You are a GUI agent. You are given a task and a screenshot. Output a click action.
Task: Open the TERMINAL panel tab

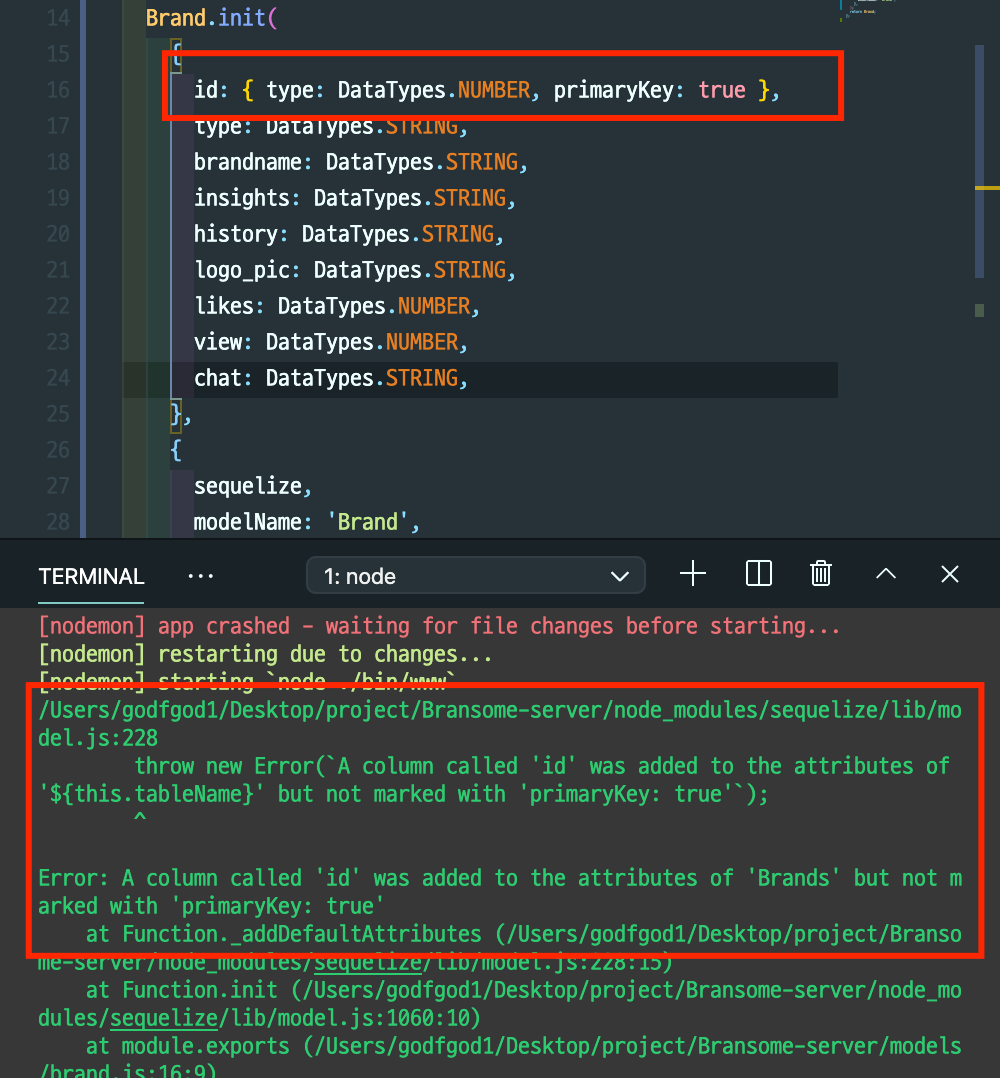point(91,576)
